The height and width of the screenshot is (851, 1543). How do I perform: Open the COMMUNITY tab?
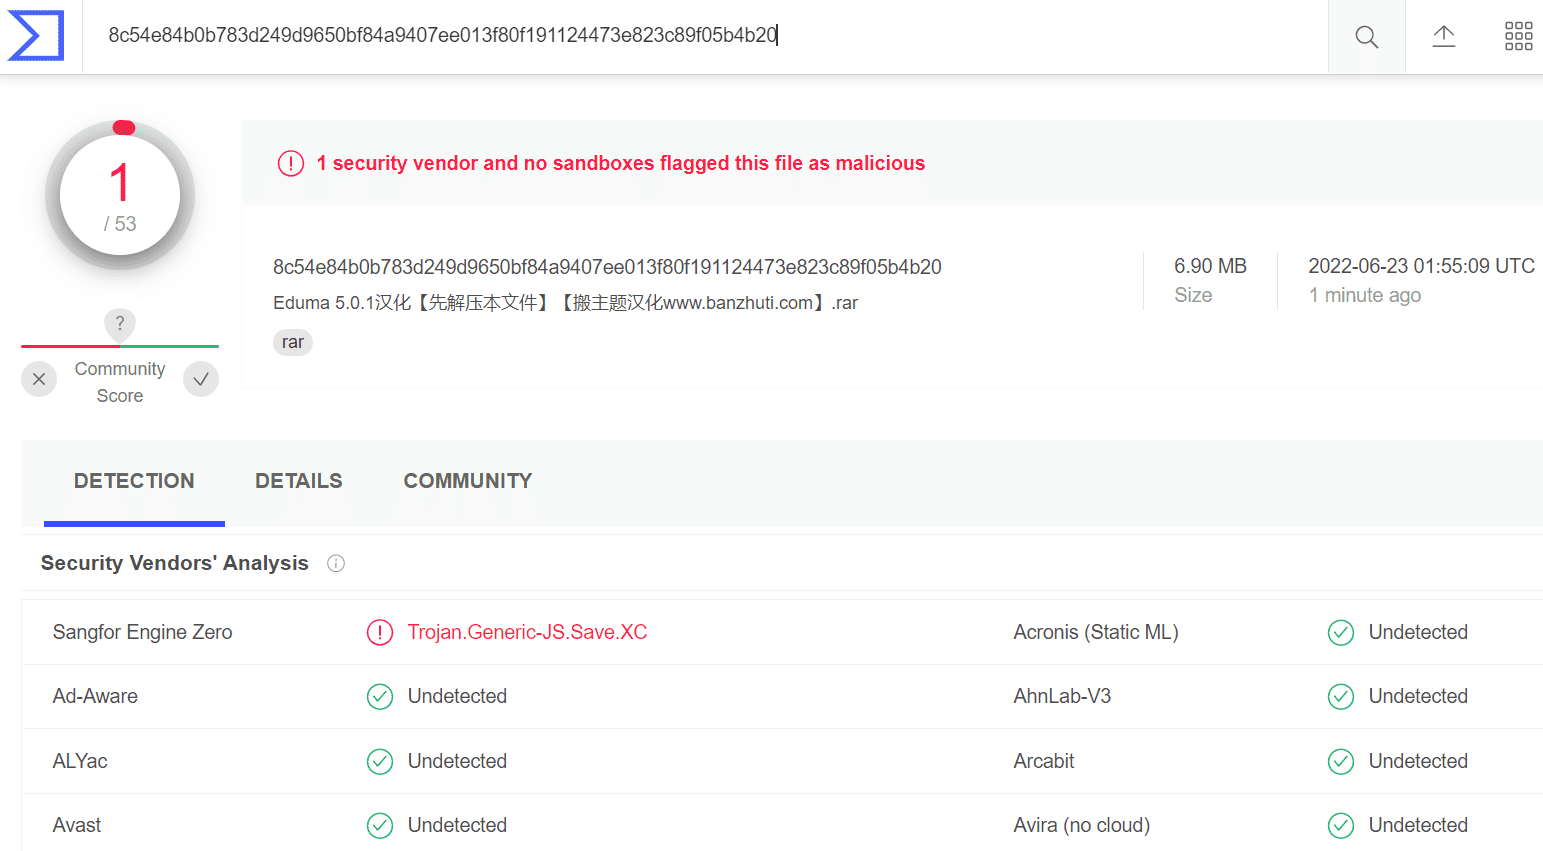click(468, 481)
